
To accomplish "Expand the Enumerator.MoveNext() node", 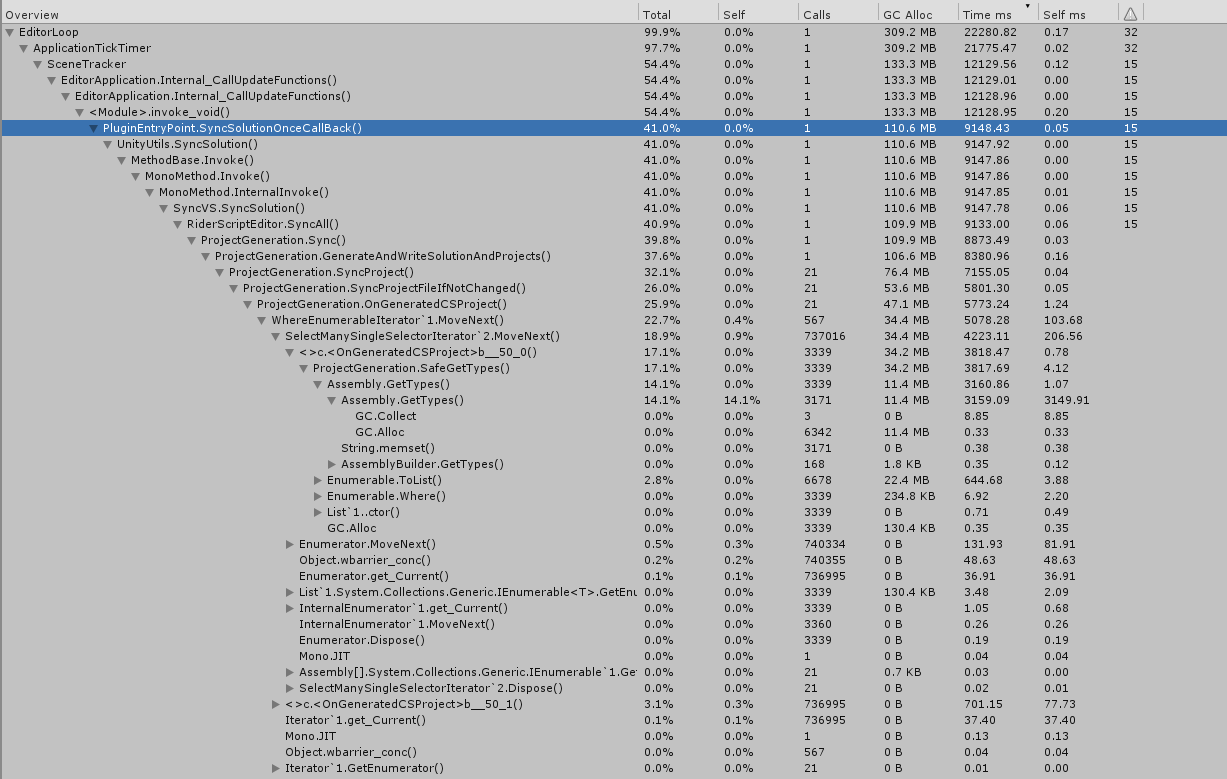I will 290,544.
